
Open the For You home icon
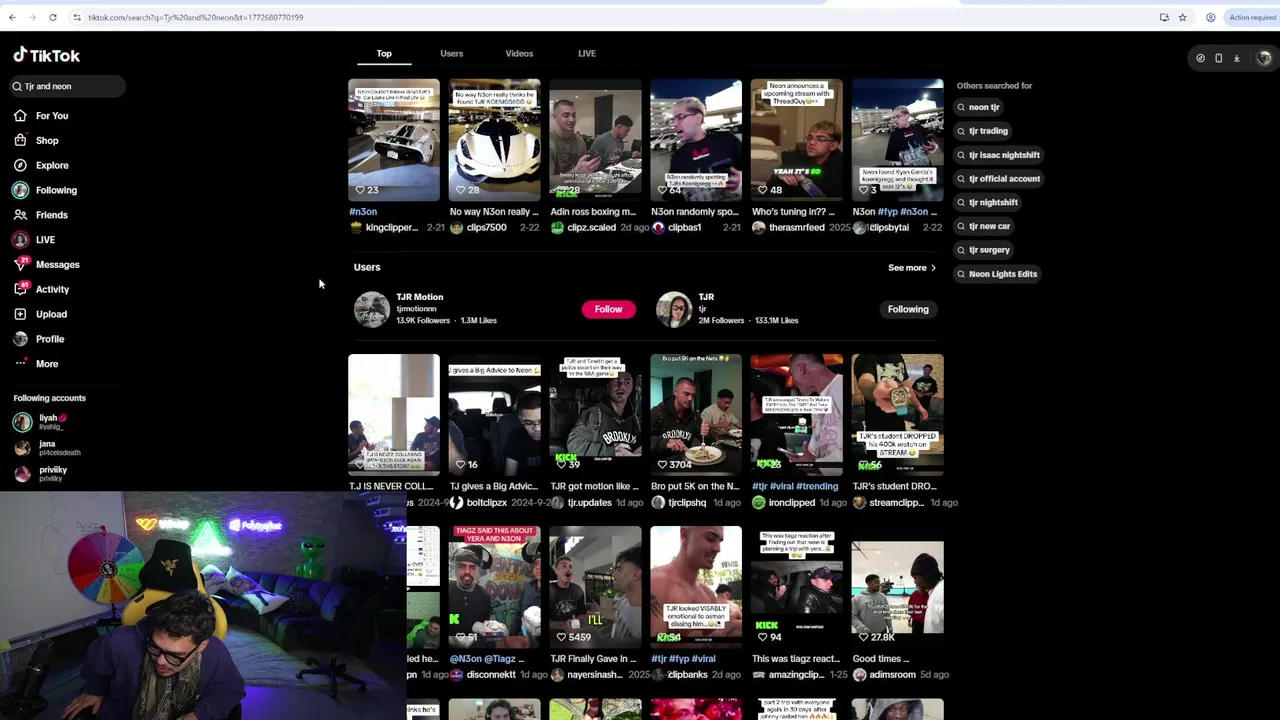[20, 116]
